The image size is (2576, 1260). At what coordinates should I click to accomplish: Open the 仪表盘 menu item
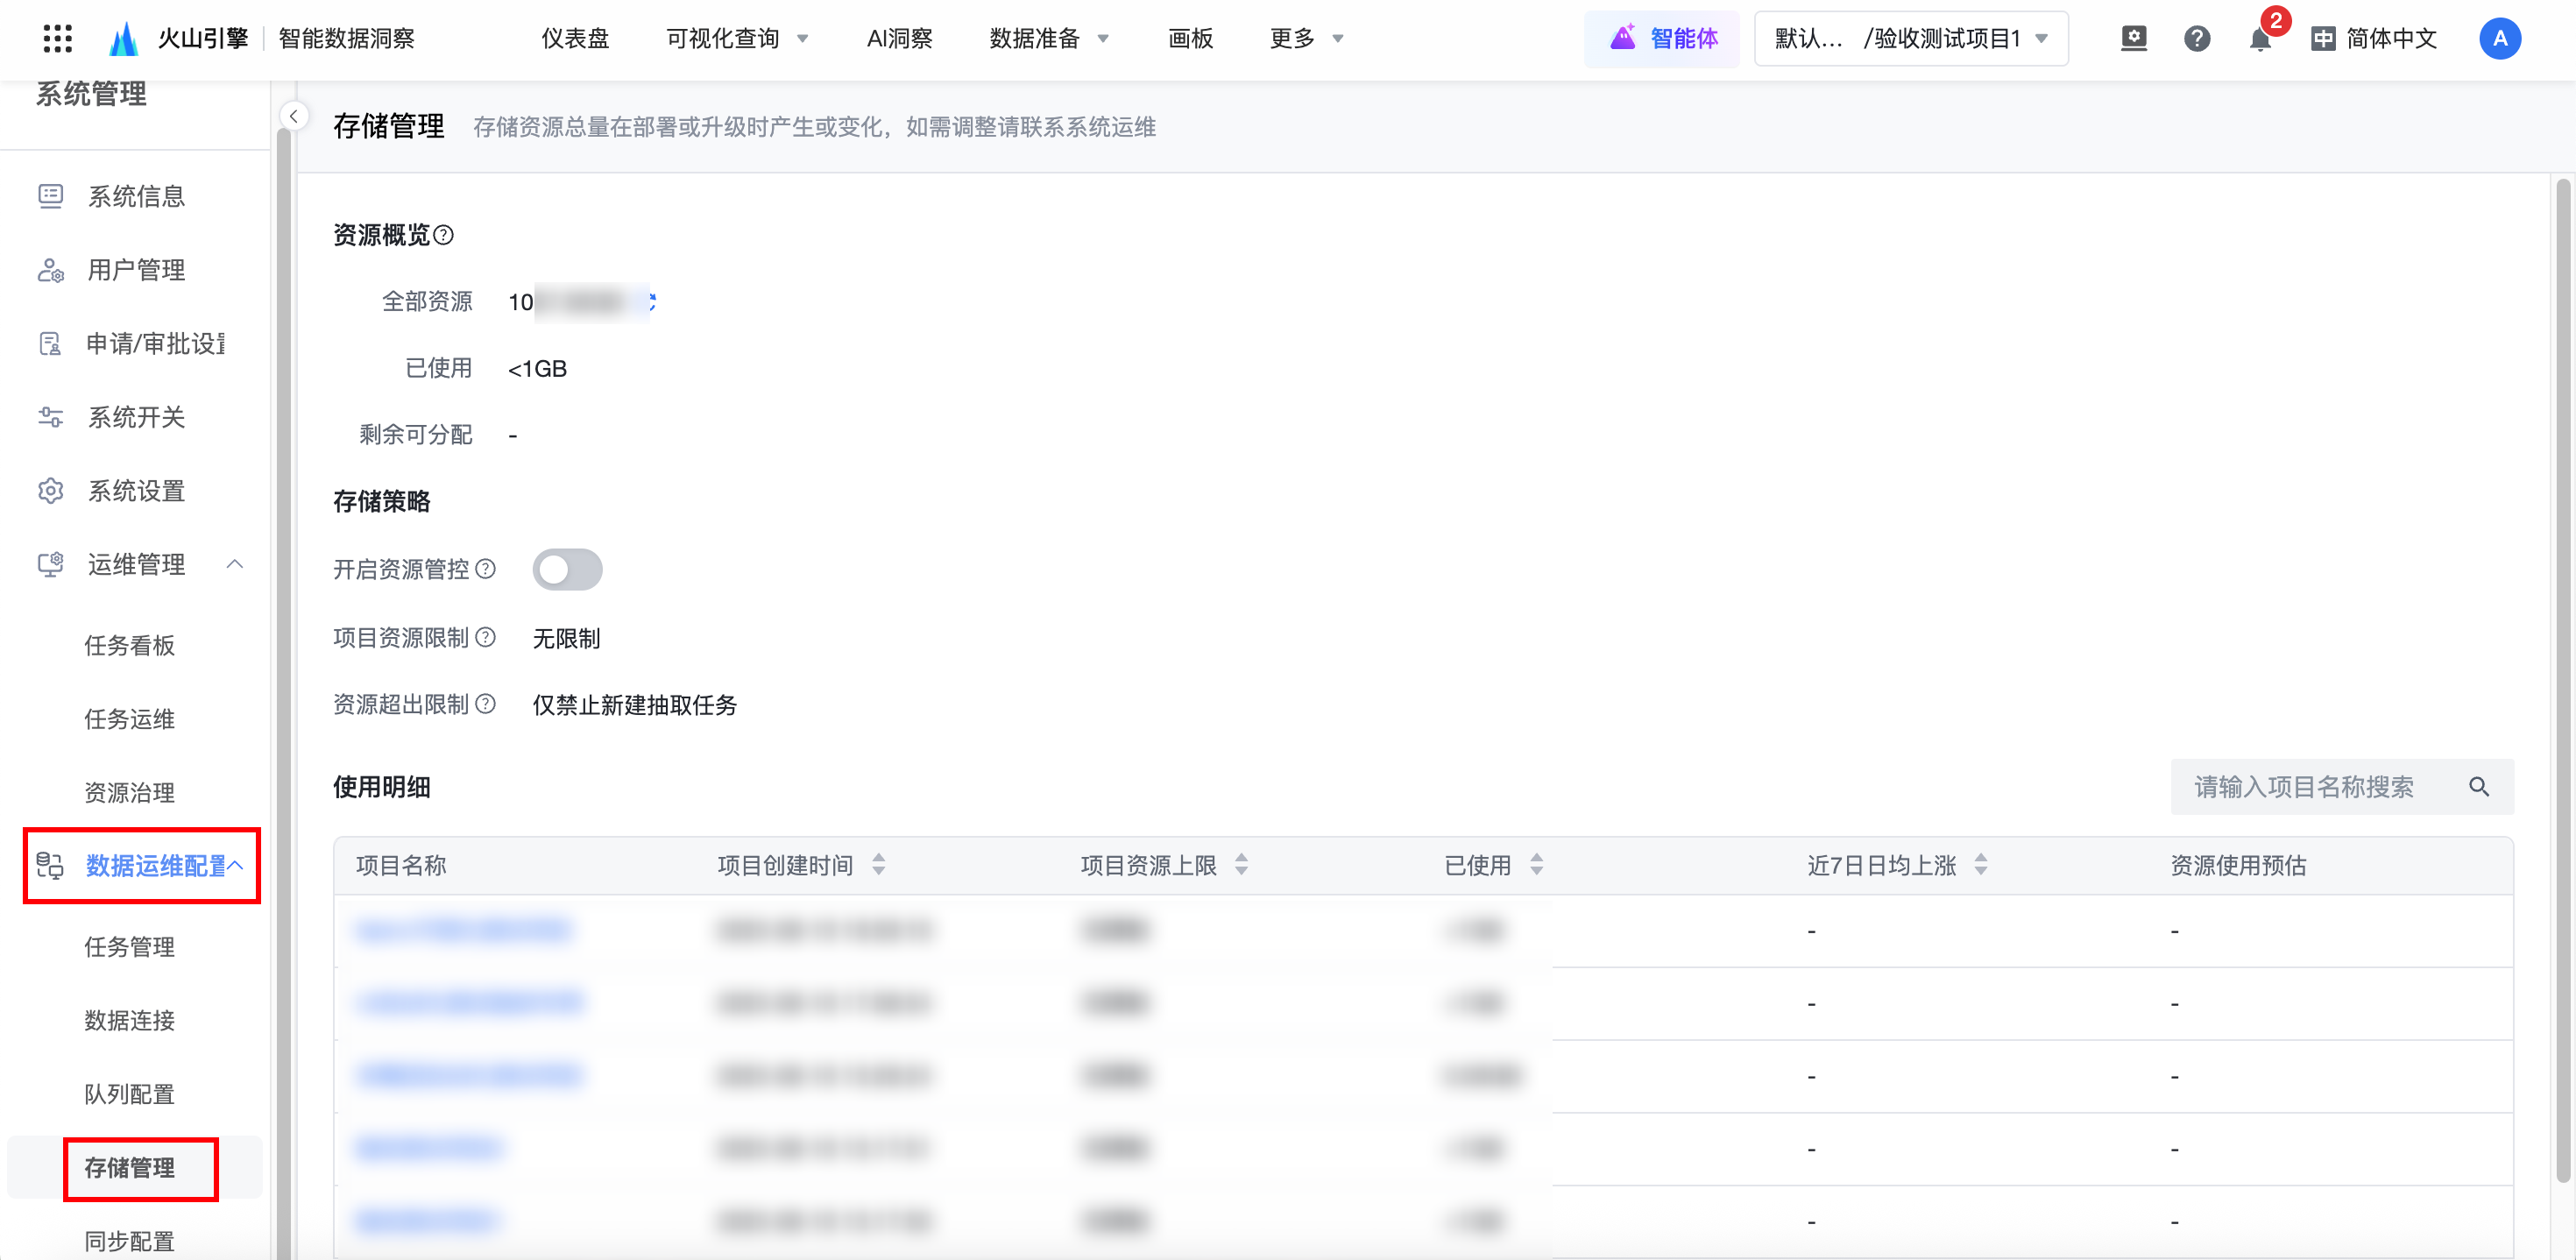pos(575,39)
